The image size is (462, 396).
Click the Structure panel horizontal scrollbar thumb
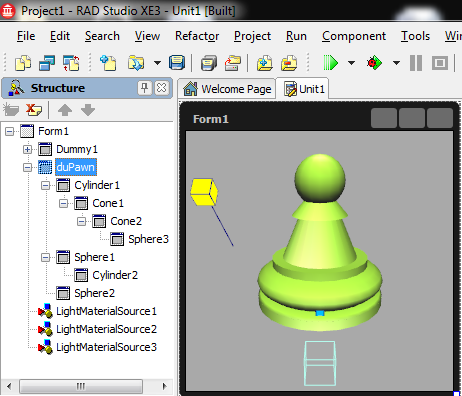coord(81,386)
